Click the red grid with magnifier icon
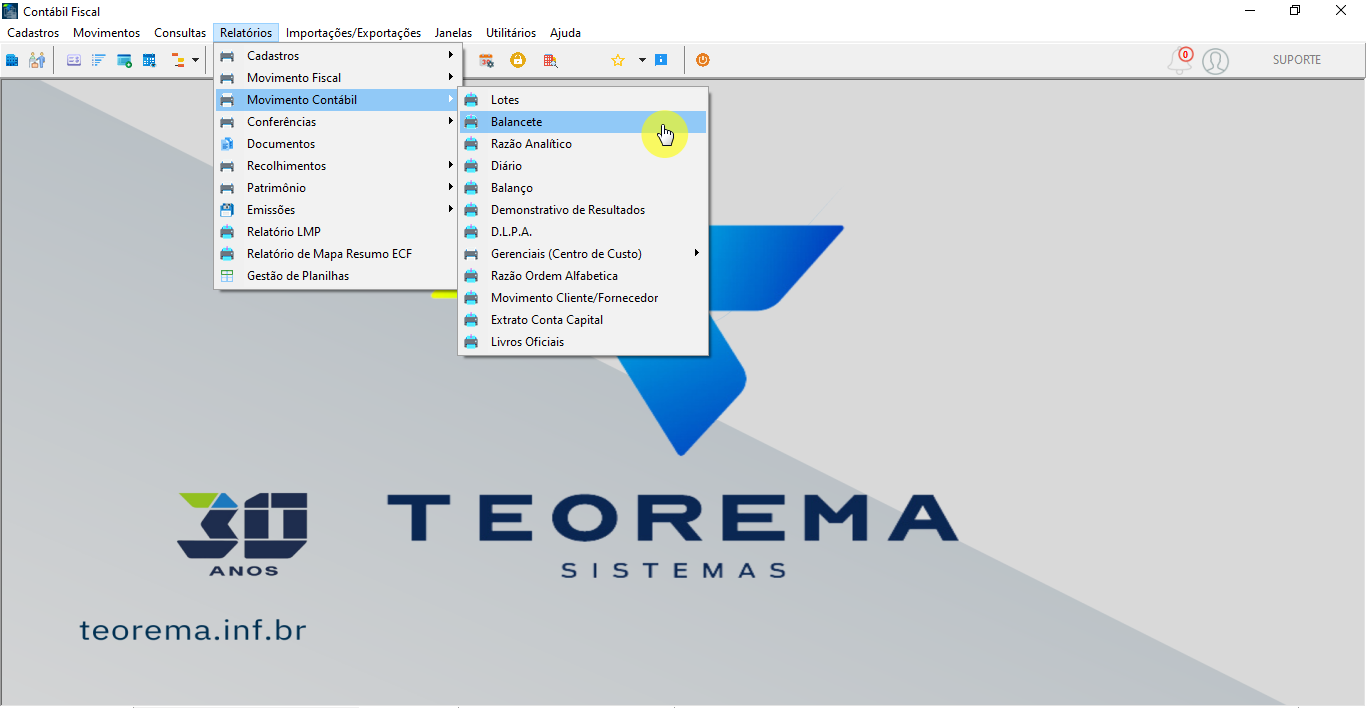Screen dimensions: 1366x708 point(550,60)
